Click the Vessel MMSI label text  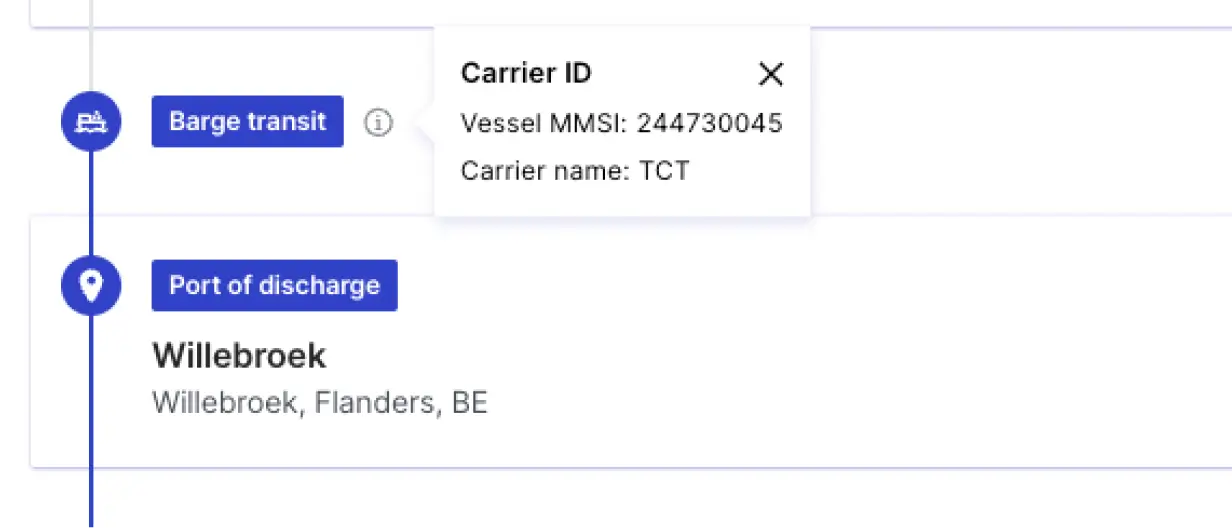pyautogui.click(x=544, y=123)
